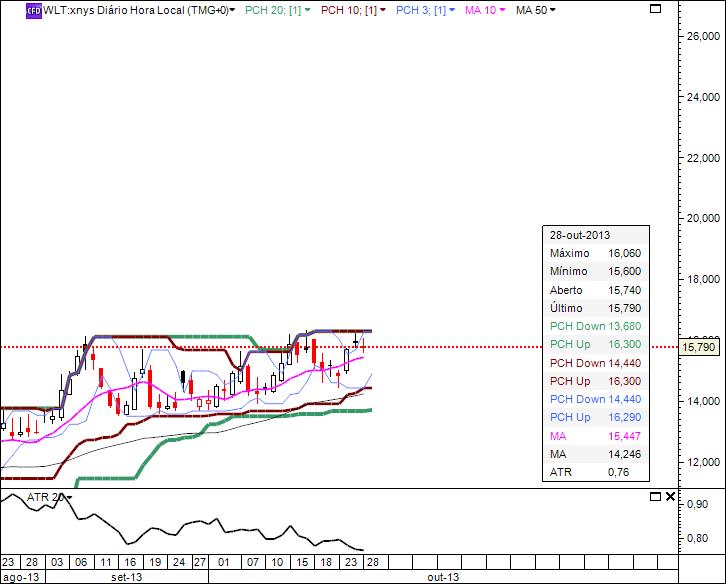Click the CFD instrument icon

point(34,10)
